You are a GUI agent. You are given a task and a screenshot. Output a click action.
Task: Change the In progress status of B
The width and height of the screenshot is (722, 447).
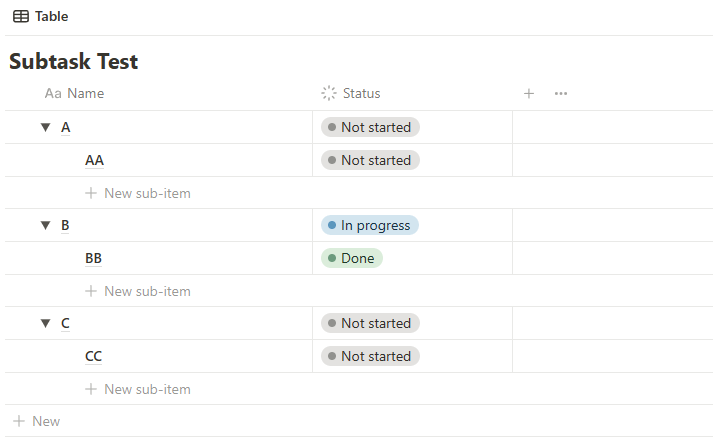[x=370, y=225]
